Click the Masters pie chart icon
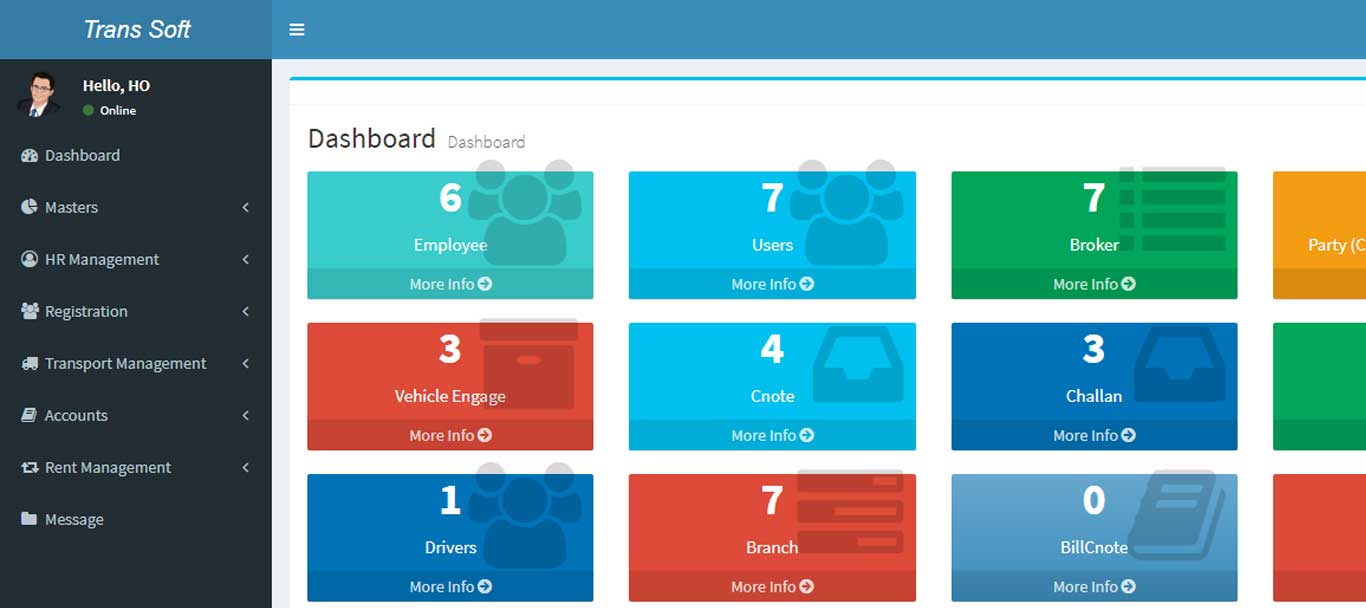This screenshot has width=1366, height=608. coord(29,208)
